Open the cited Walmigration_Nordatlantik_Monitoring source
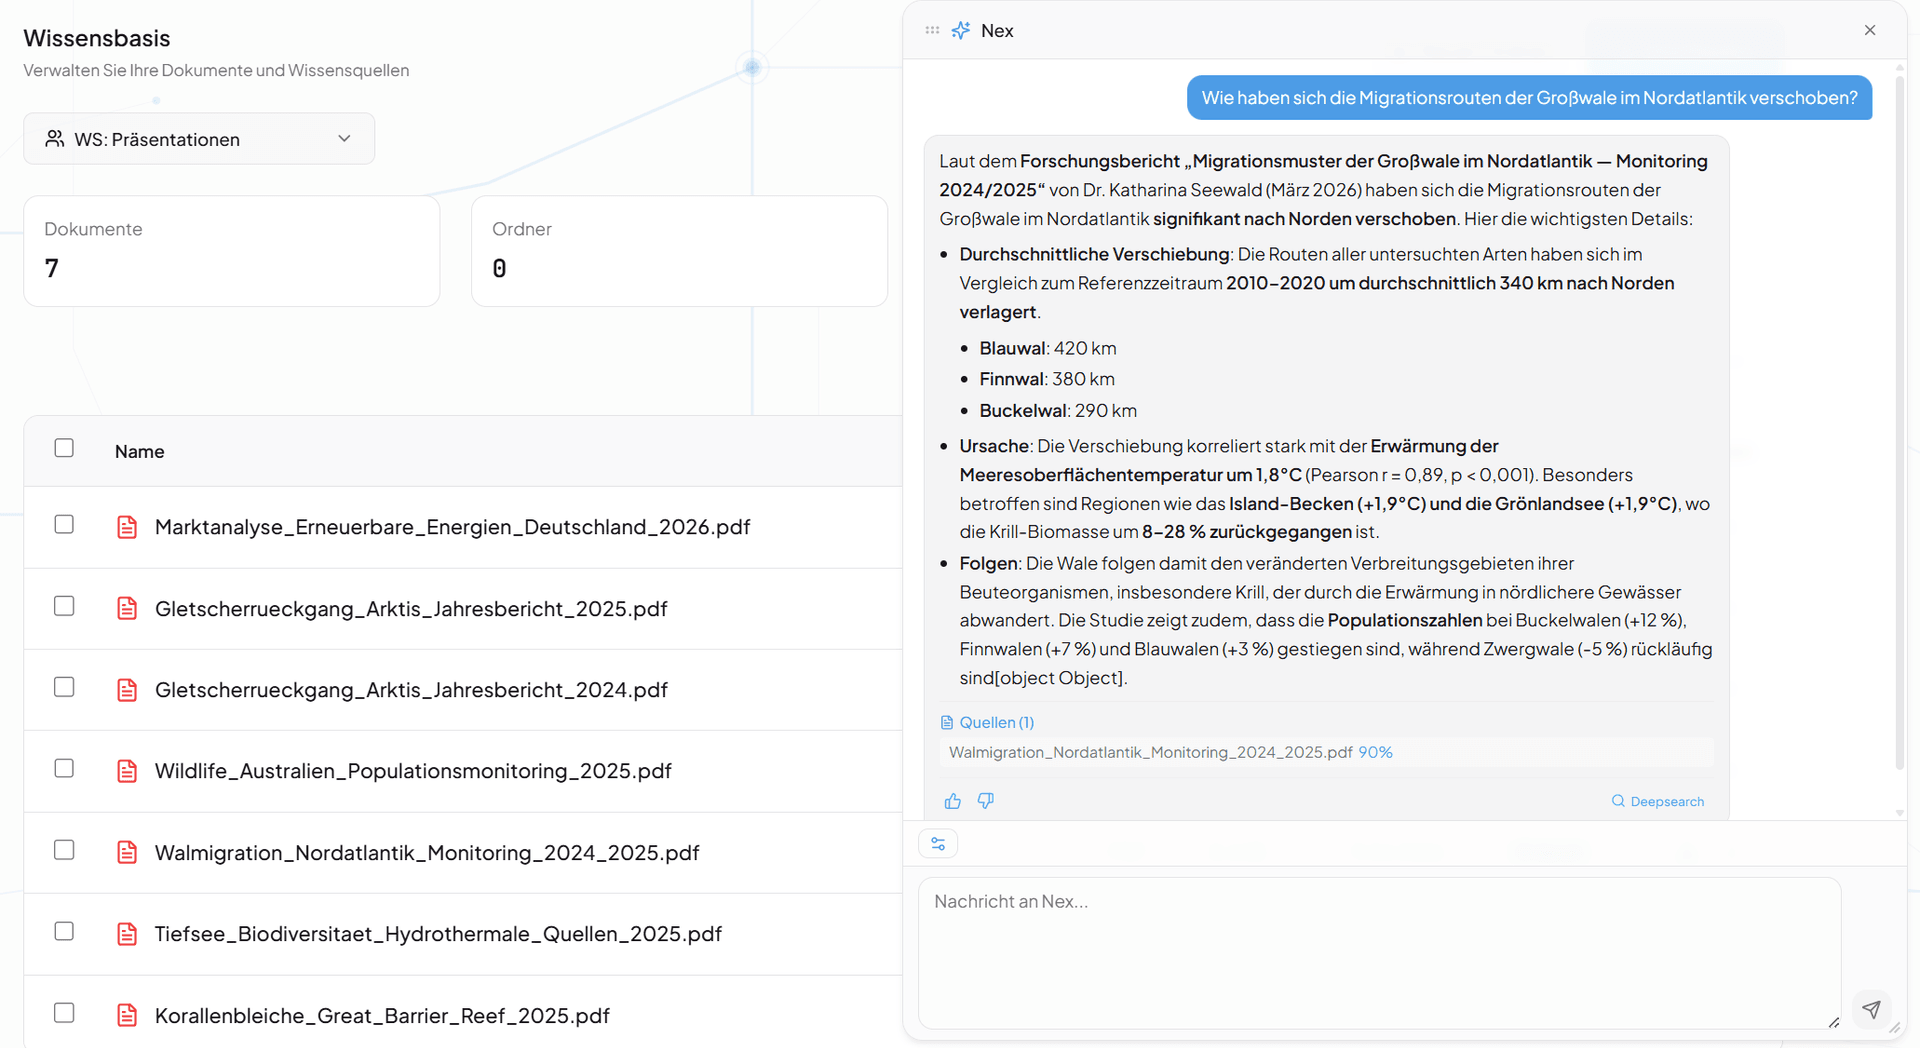Viewport: 1920px width, 1048px height. click(1150, 752)
